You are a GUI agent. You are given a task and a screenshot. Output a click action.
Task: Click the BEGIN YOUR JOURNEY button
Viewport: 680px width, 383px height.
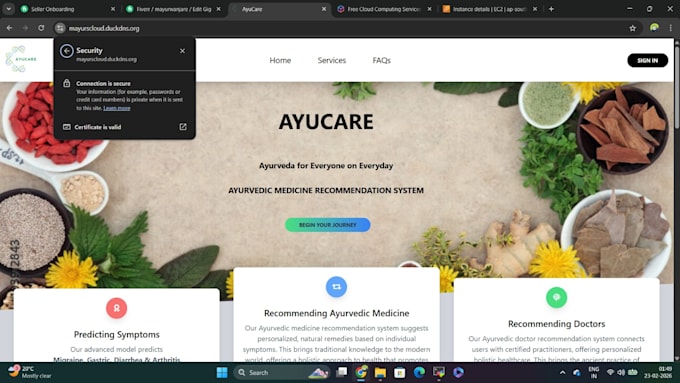click(x=327, y=225)
